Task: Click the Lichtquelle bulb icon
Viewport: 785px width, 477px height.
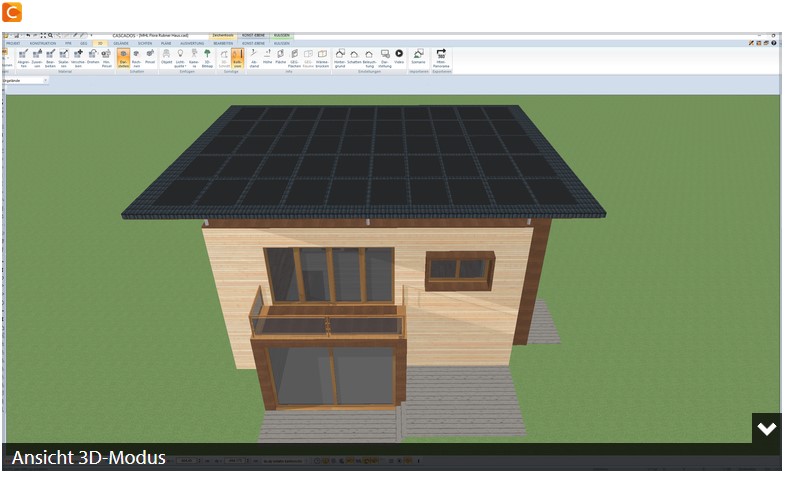Action: click(180, 58)
